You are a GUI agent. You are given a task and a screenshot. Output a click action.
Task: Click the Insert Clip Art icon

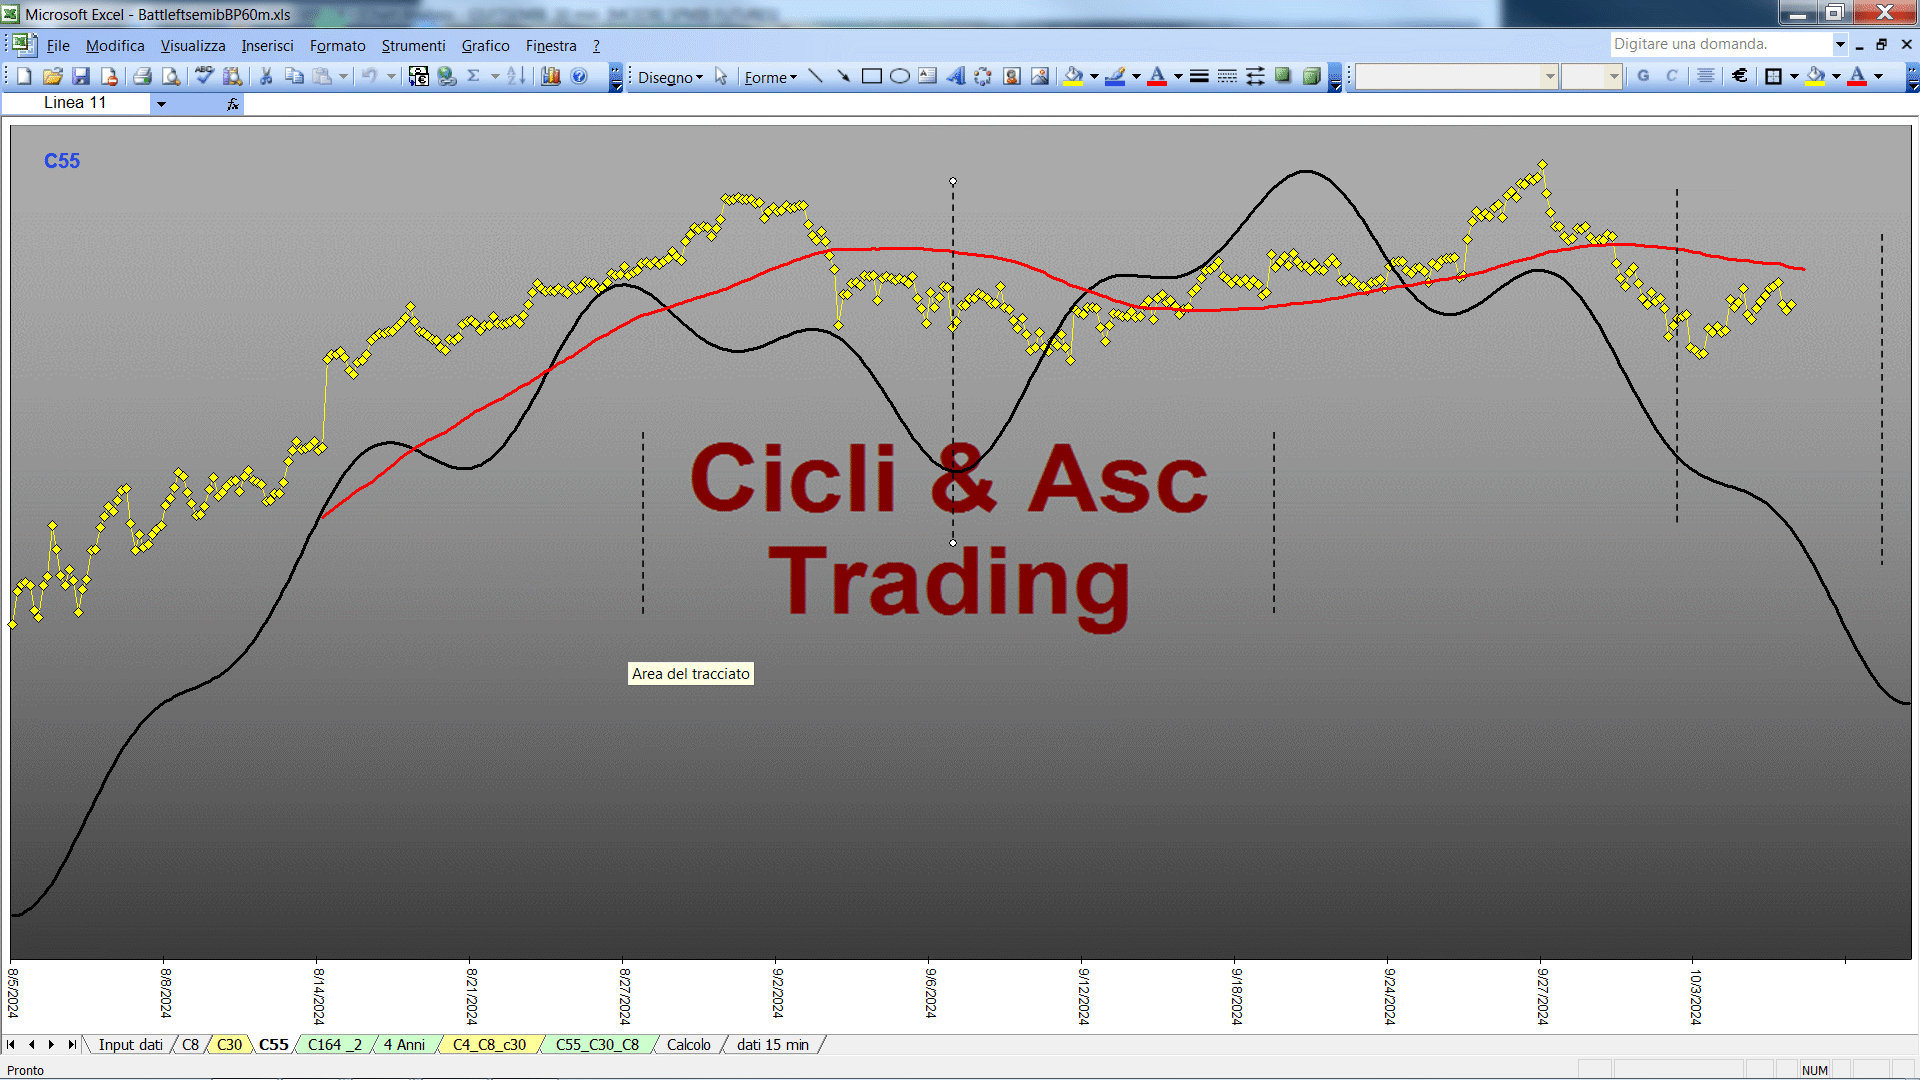point(1012,77)
